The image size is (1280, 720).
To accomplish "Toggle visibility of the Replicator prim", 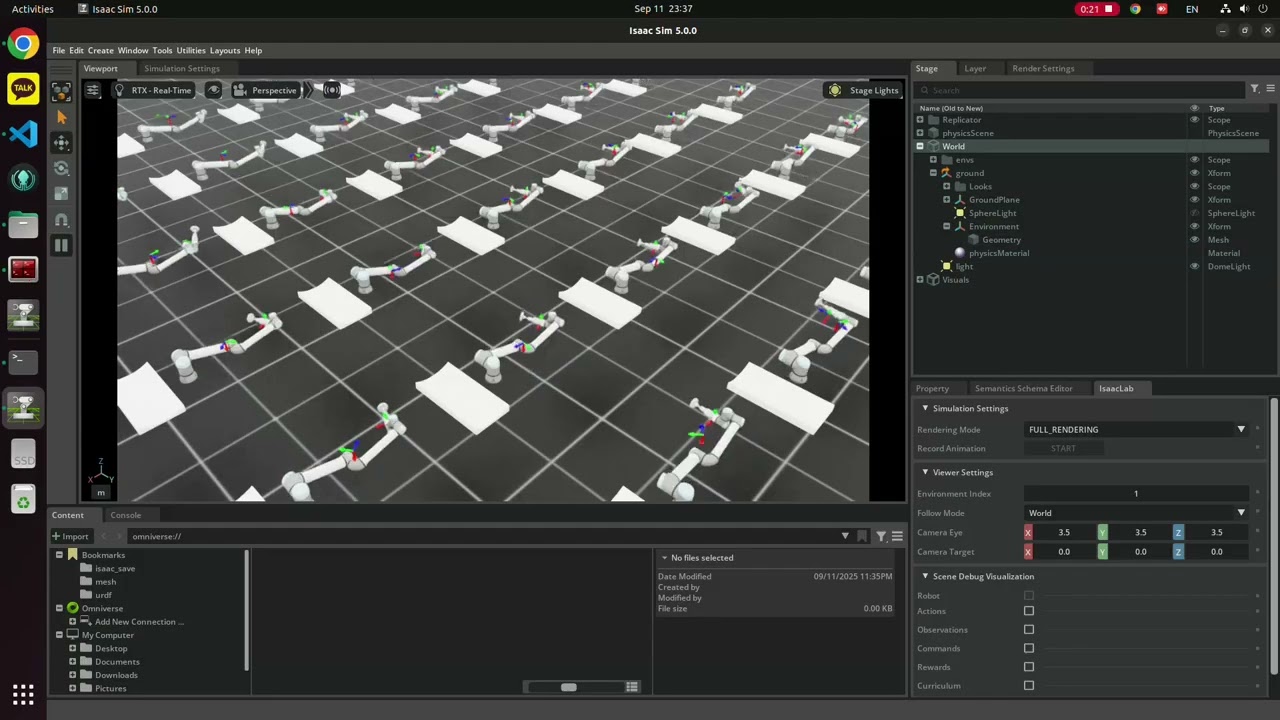I will pos(1194,120).
